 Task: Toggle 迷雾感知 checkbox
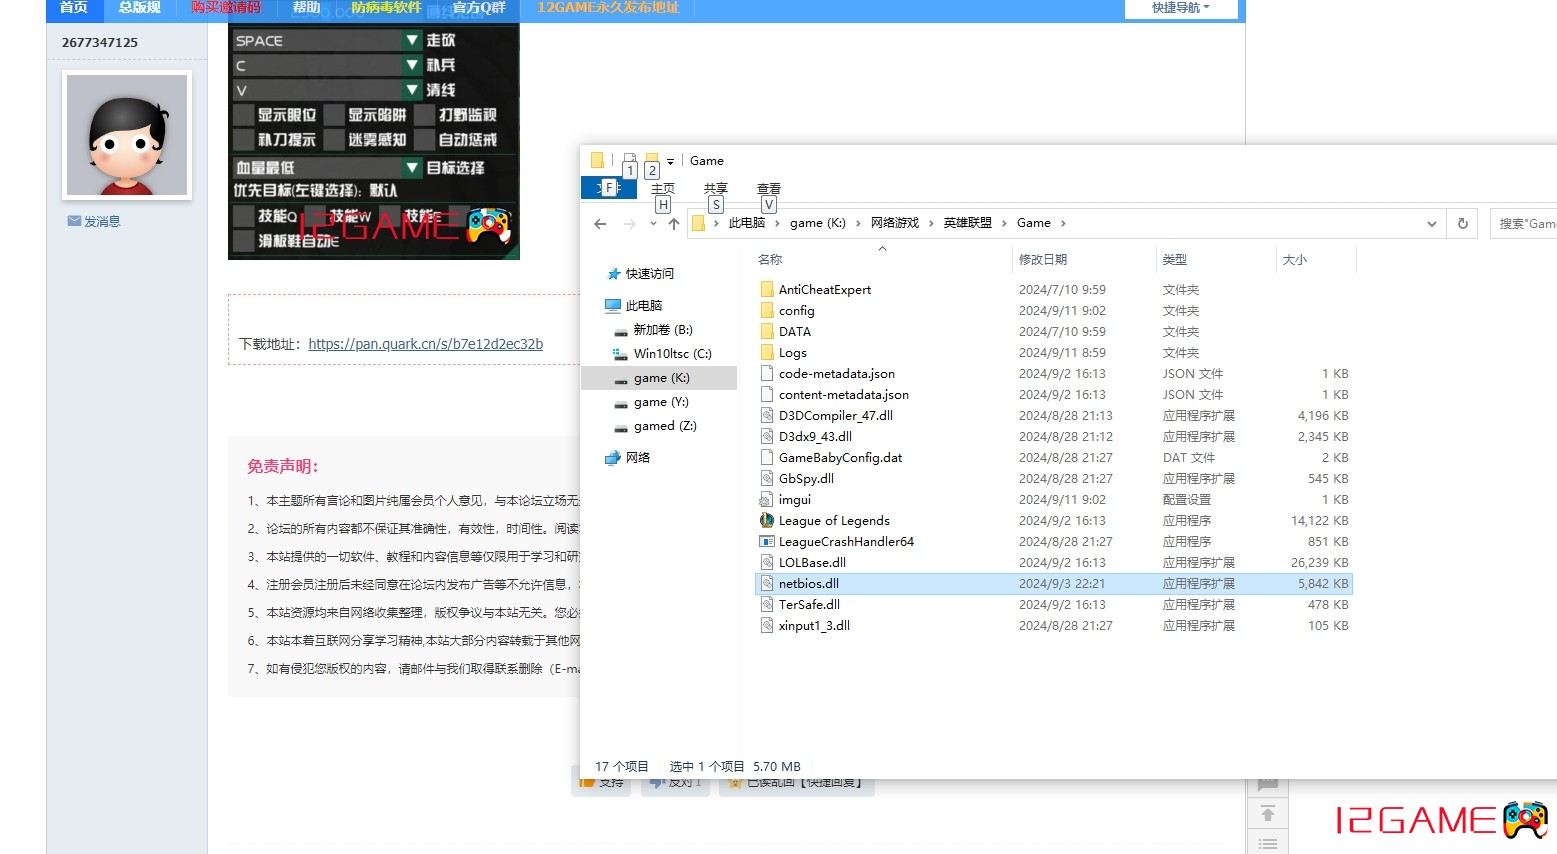click(x=334, y=140)
